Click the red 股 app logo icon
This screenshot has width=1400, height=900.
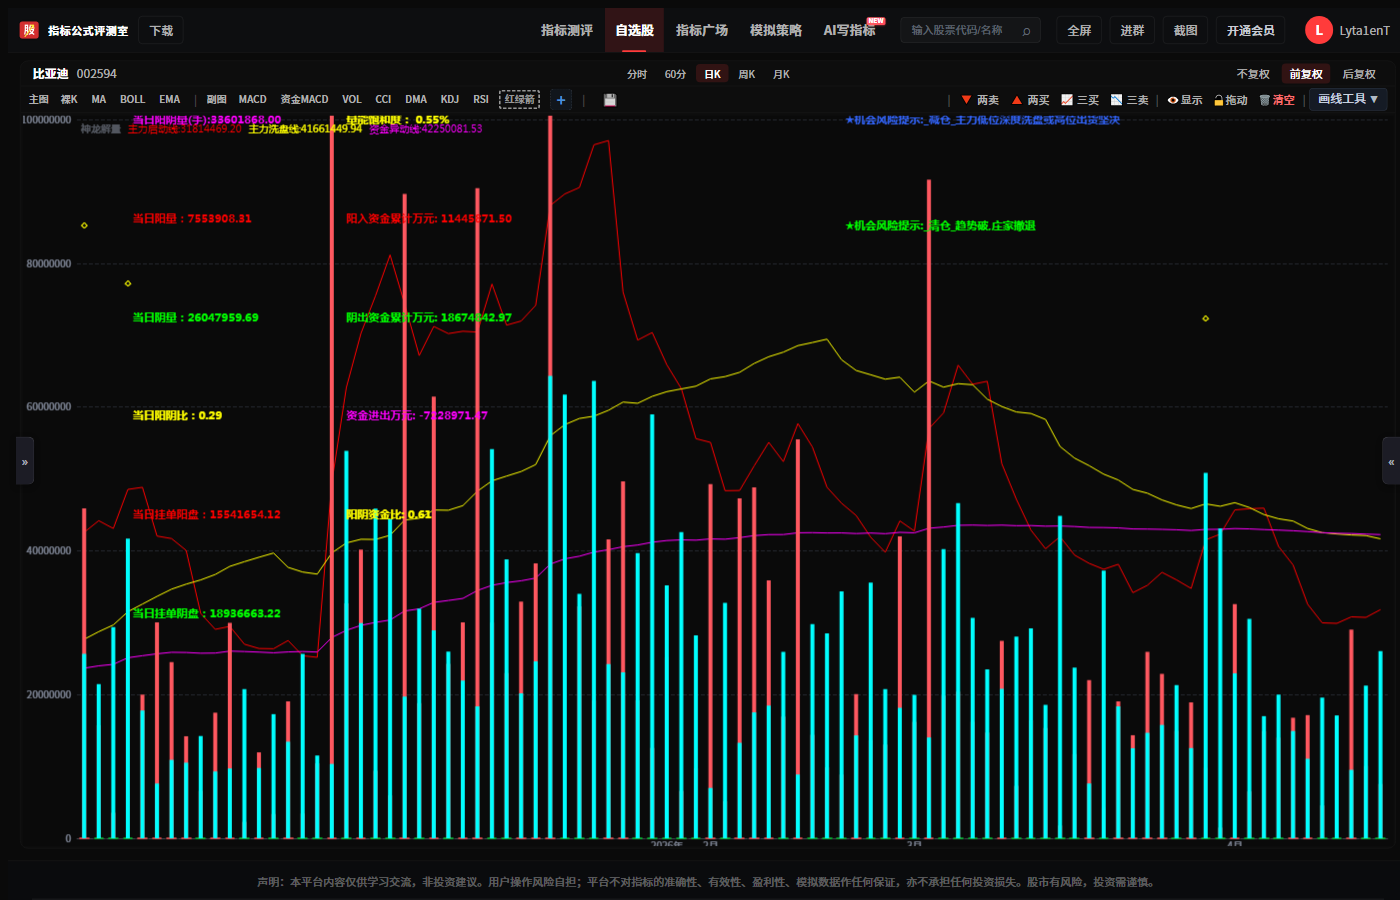[x=29, y=30]
